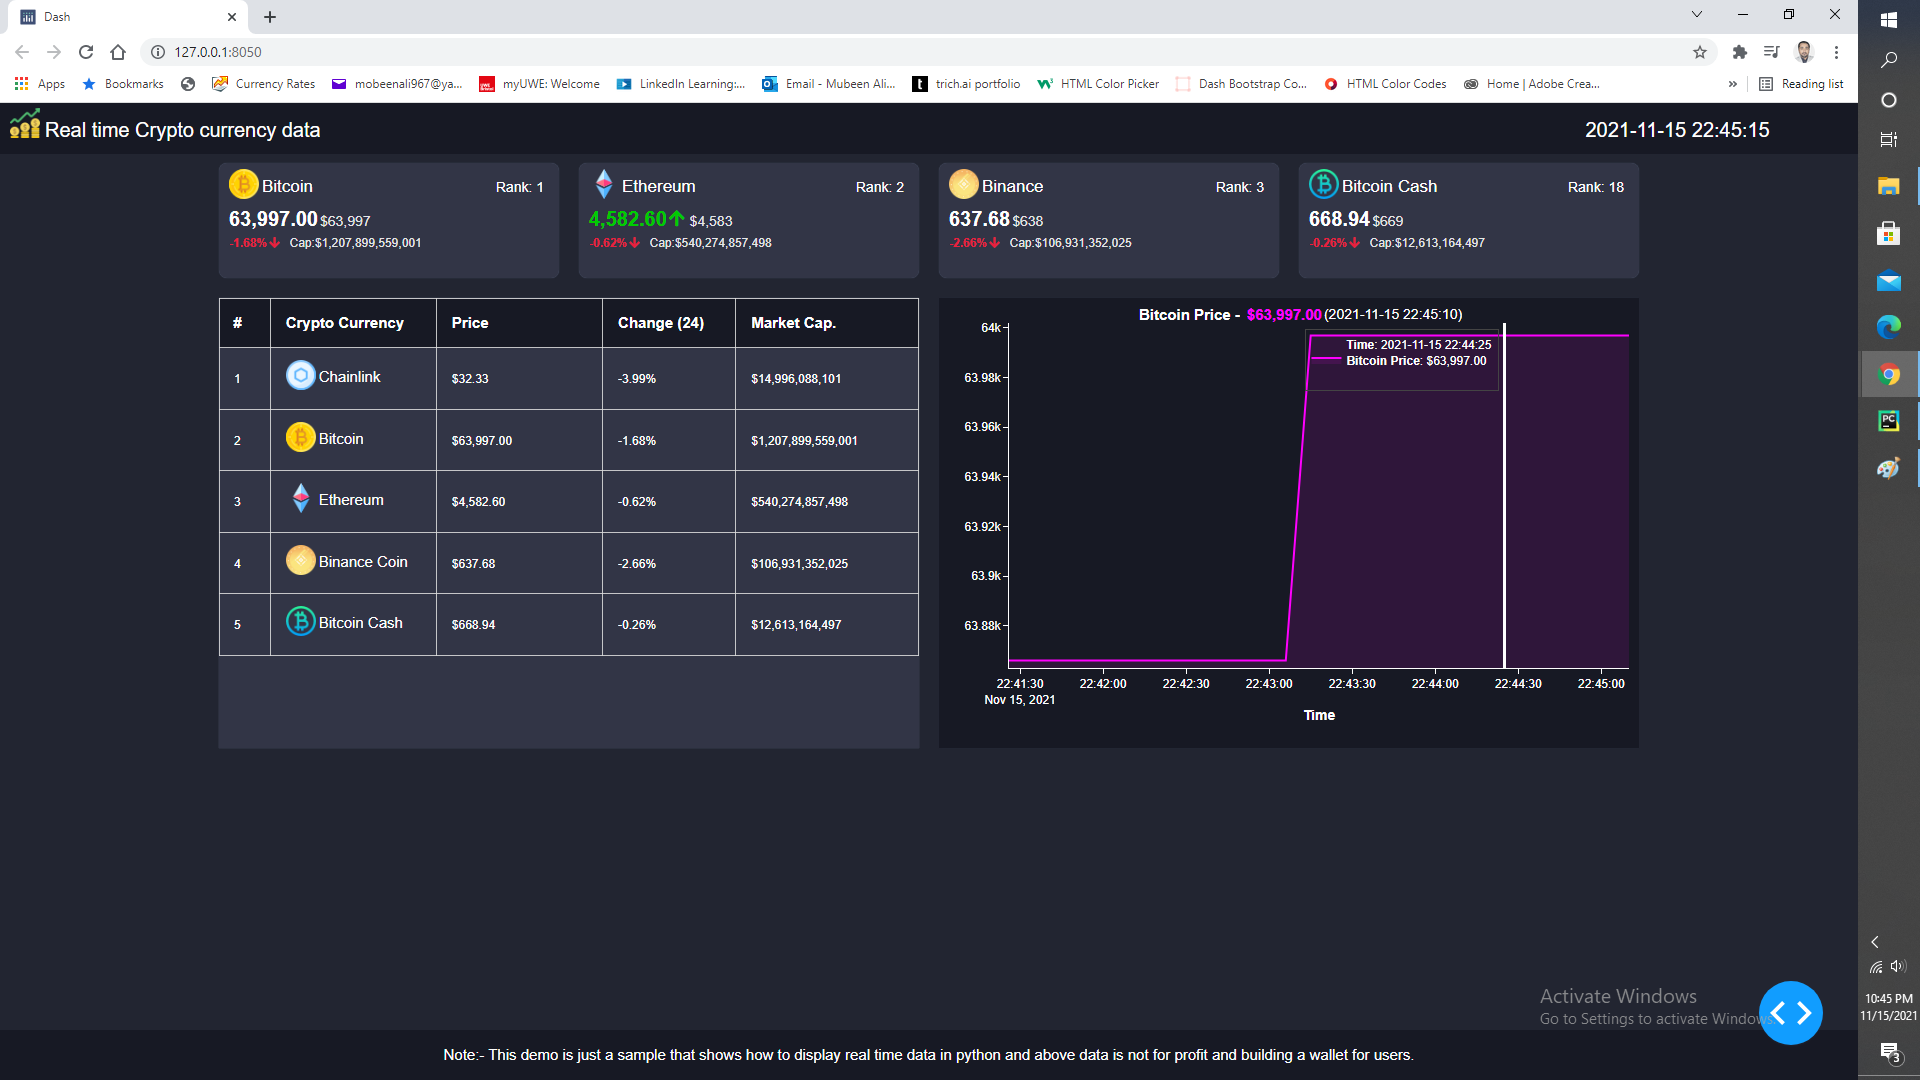Reload the page
Image resolution: width=1920 pixels, height=1080 pixels.
coord(86,52)
